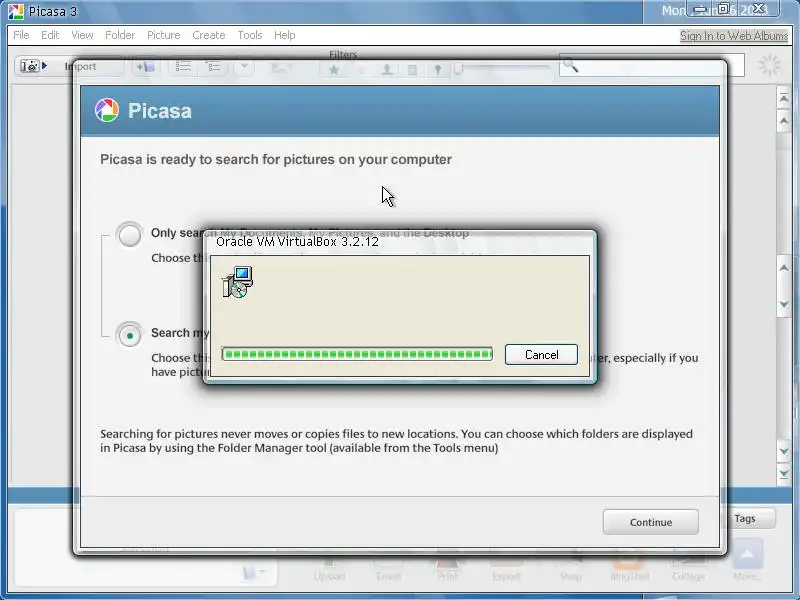Click the Shop icon in bottom bar

[570, 569]
